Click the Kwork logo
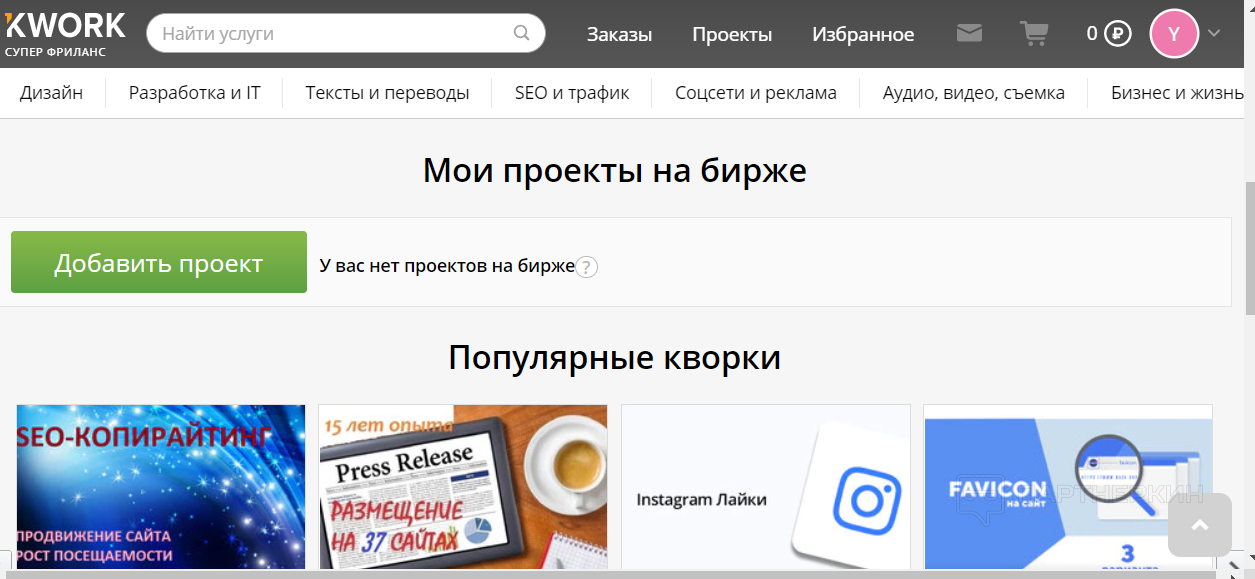Image resolution: width=1255 pixels, height=579 pixels. pyautogui.click(x=65, y=33)
